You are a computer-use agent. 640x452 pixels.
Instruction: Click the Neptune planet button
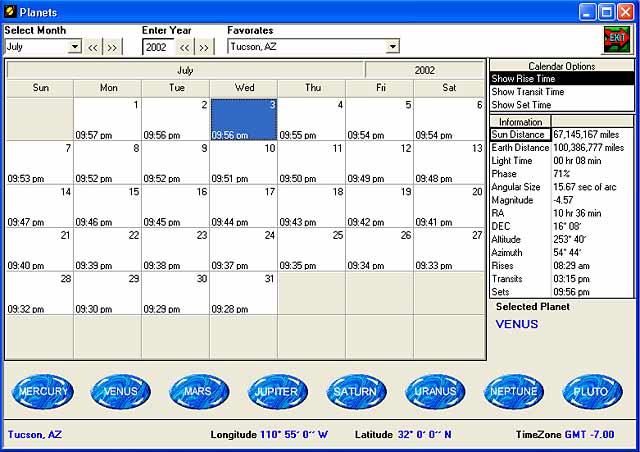point(514,392)
